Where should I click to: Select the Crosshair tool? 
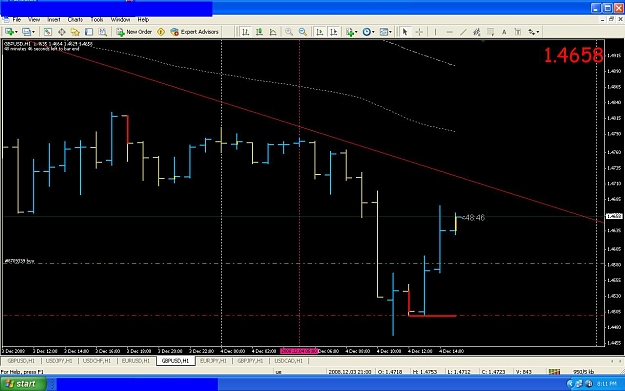pos(419,32)
